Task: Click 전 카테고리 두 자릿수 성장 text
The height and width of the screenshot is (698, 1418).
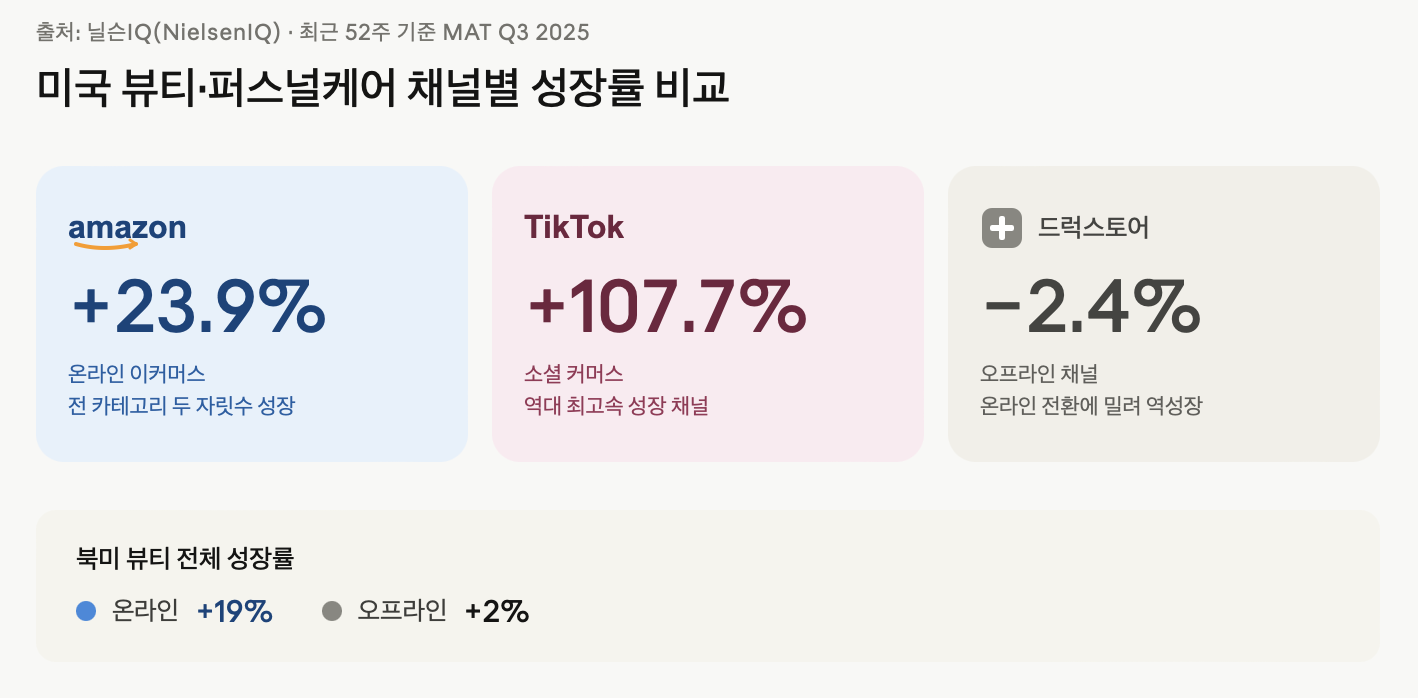Action: coord(182,407)
